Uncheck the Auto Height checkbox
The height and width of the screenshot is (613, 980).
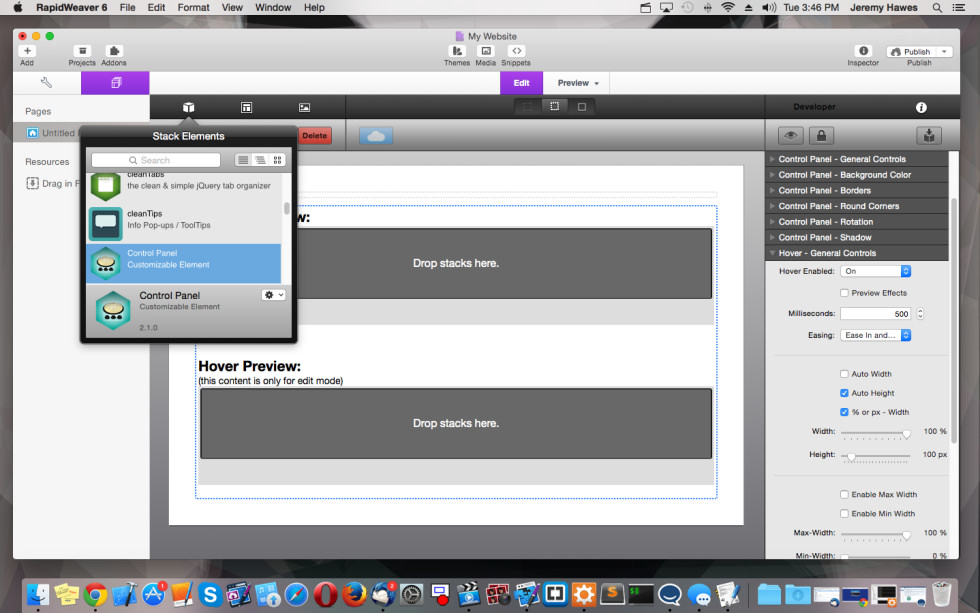pos(844,393)
